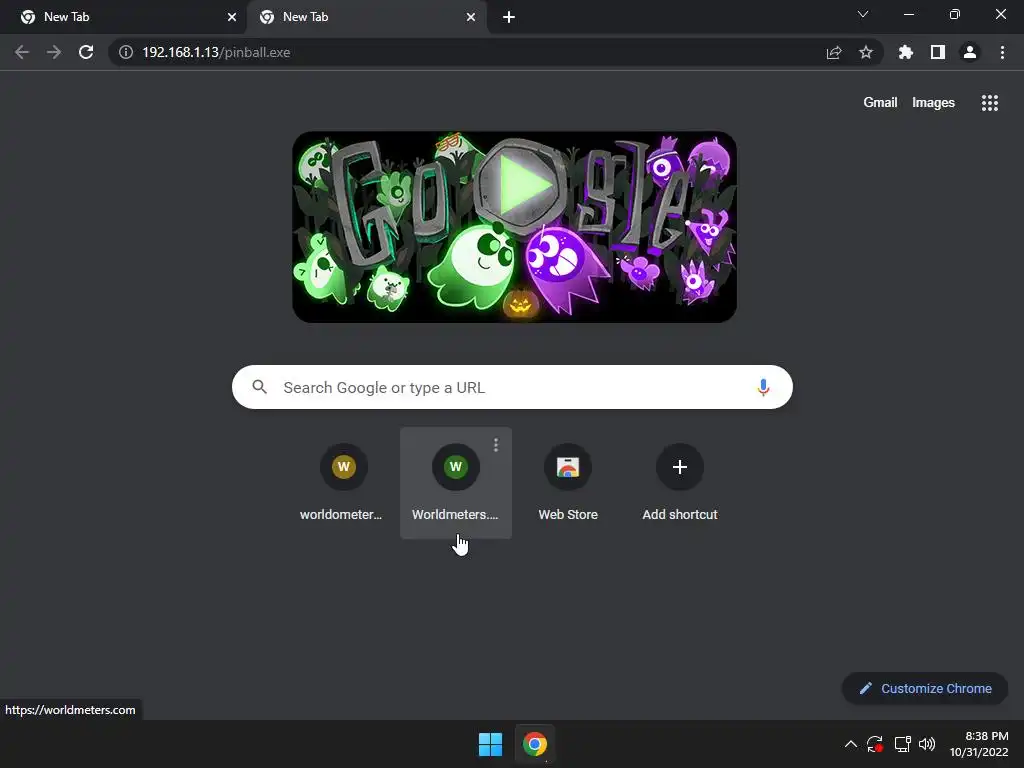Switch to the first New Tab

125,17
